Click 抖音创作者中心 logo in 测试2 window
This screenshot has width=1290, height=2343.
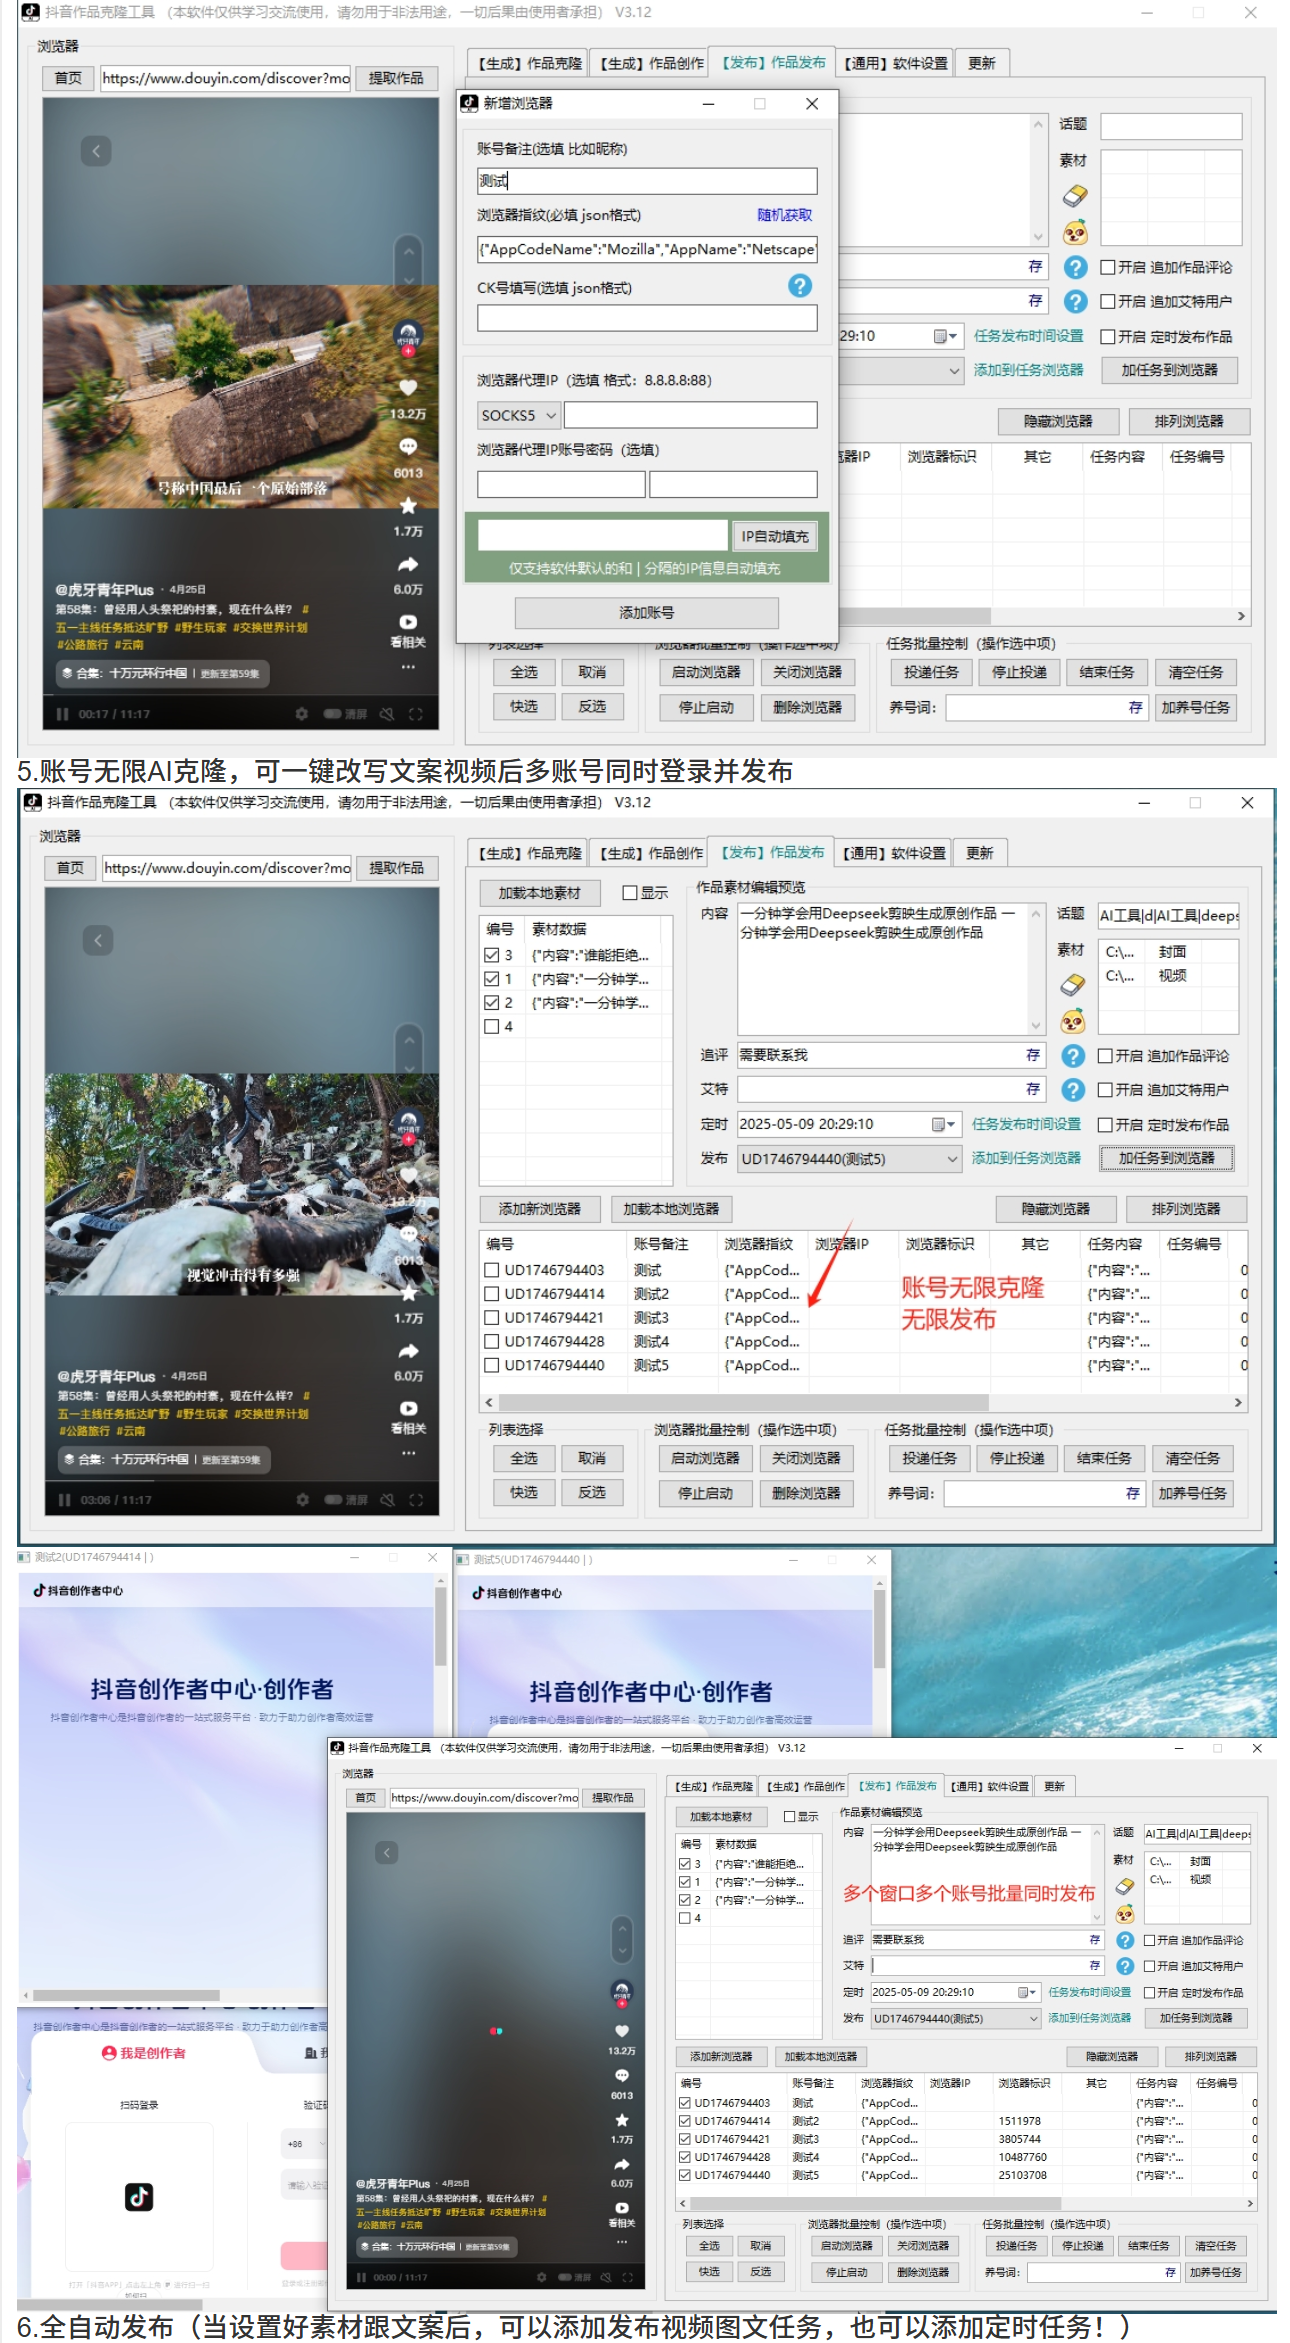pyautogui.click(x=78, y=1590)
